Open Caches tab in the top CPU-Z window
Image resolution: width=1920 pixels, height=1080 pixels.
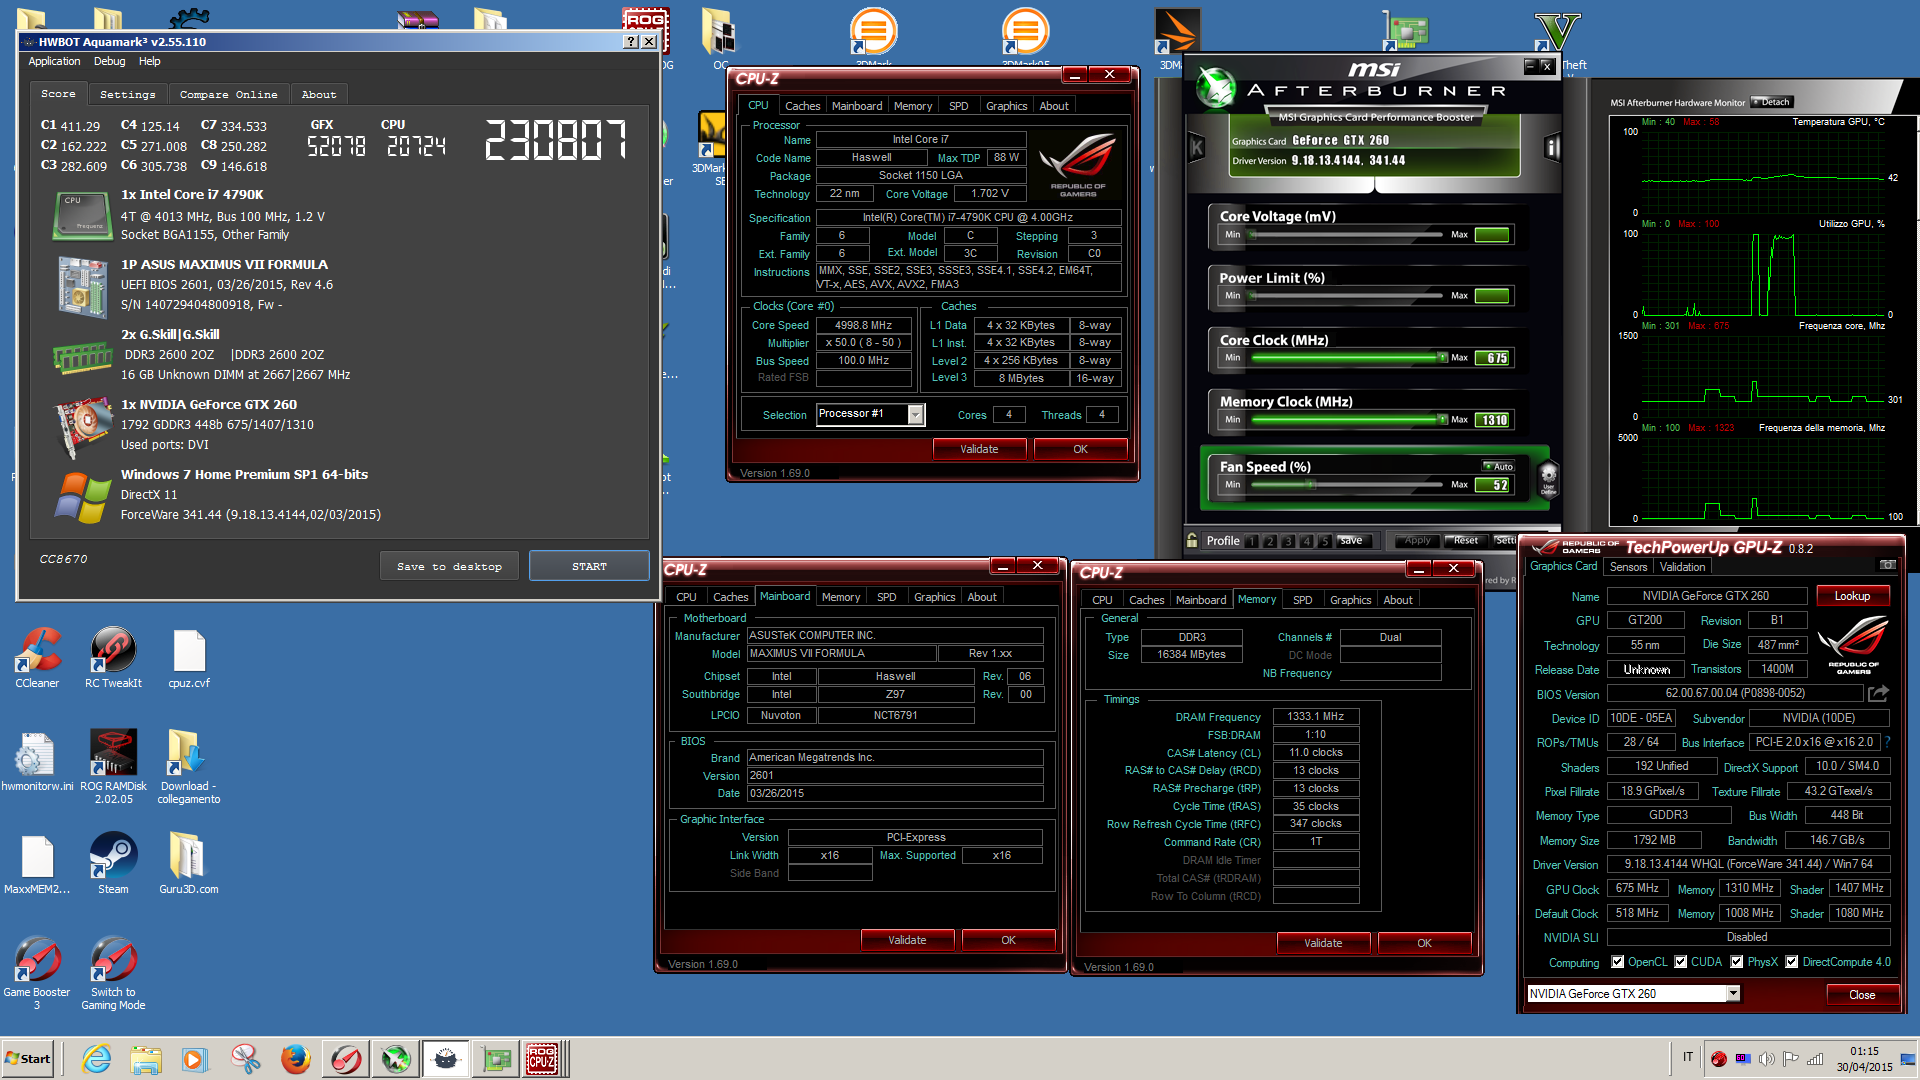pos(802,106)
